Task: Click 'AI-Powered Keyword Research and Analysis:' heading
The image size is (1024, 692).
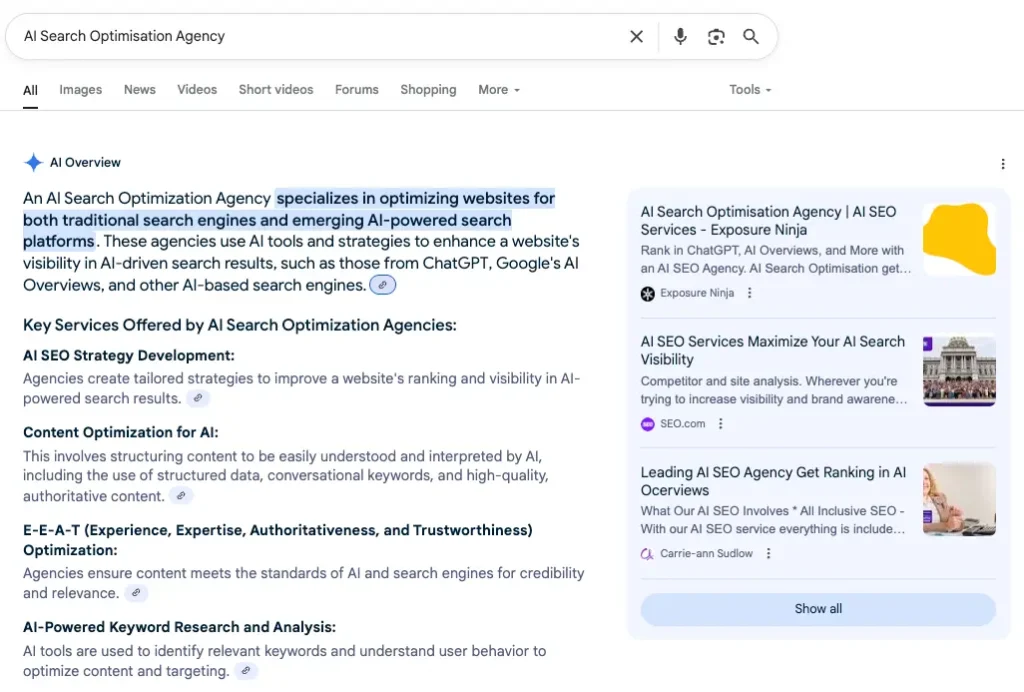Action: 180,627
